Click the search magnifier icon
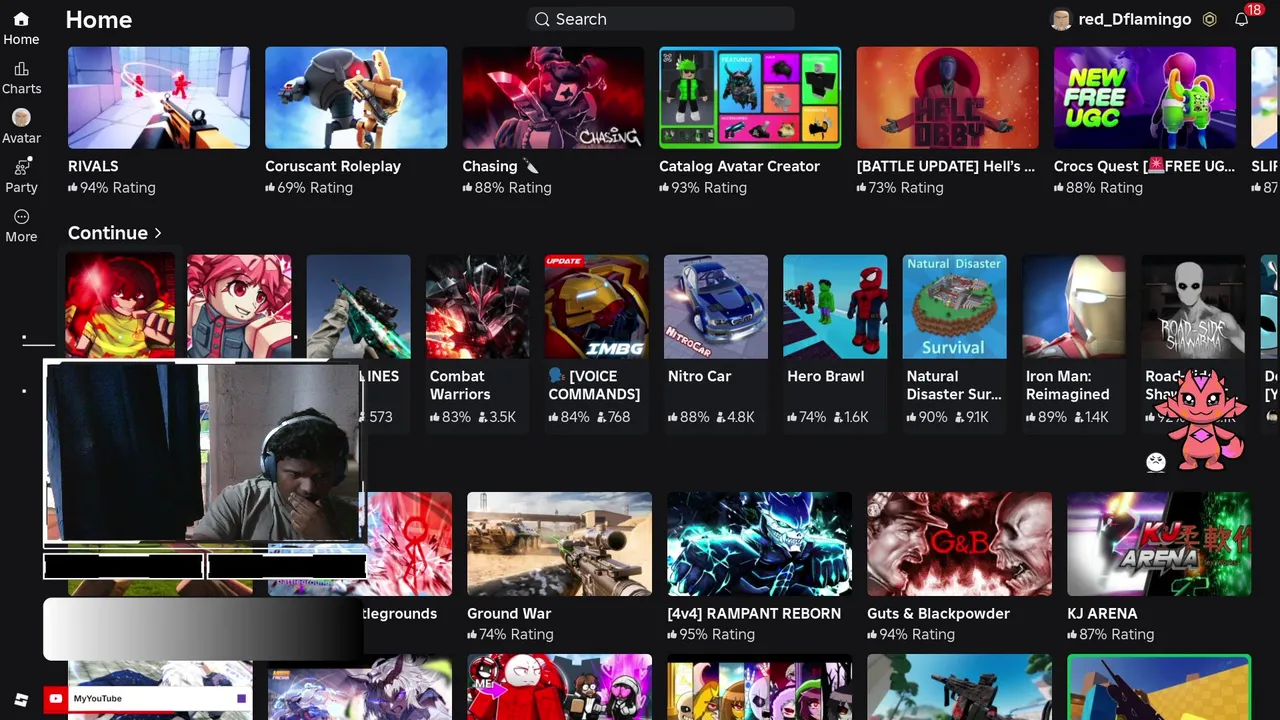1280x720 pixels. pyautogui.click(x=542, y=19)
